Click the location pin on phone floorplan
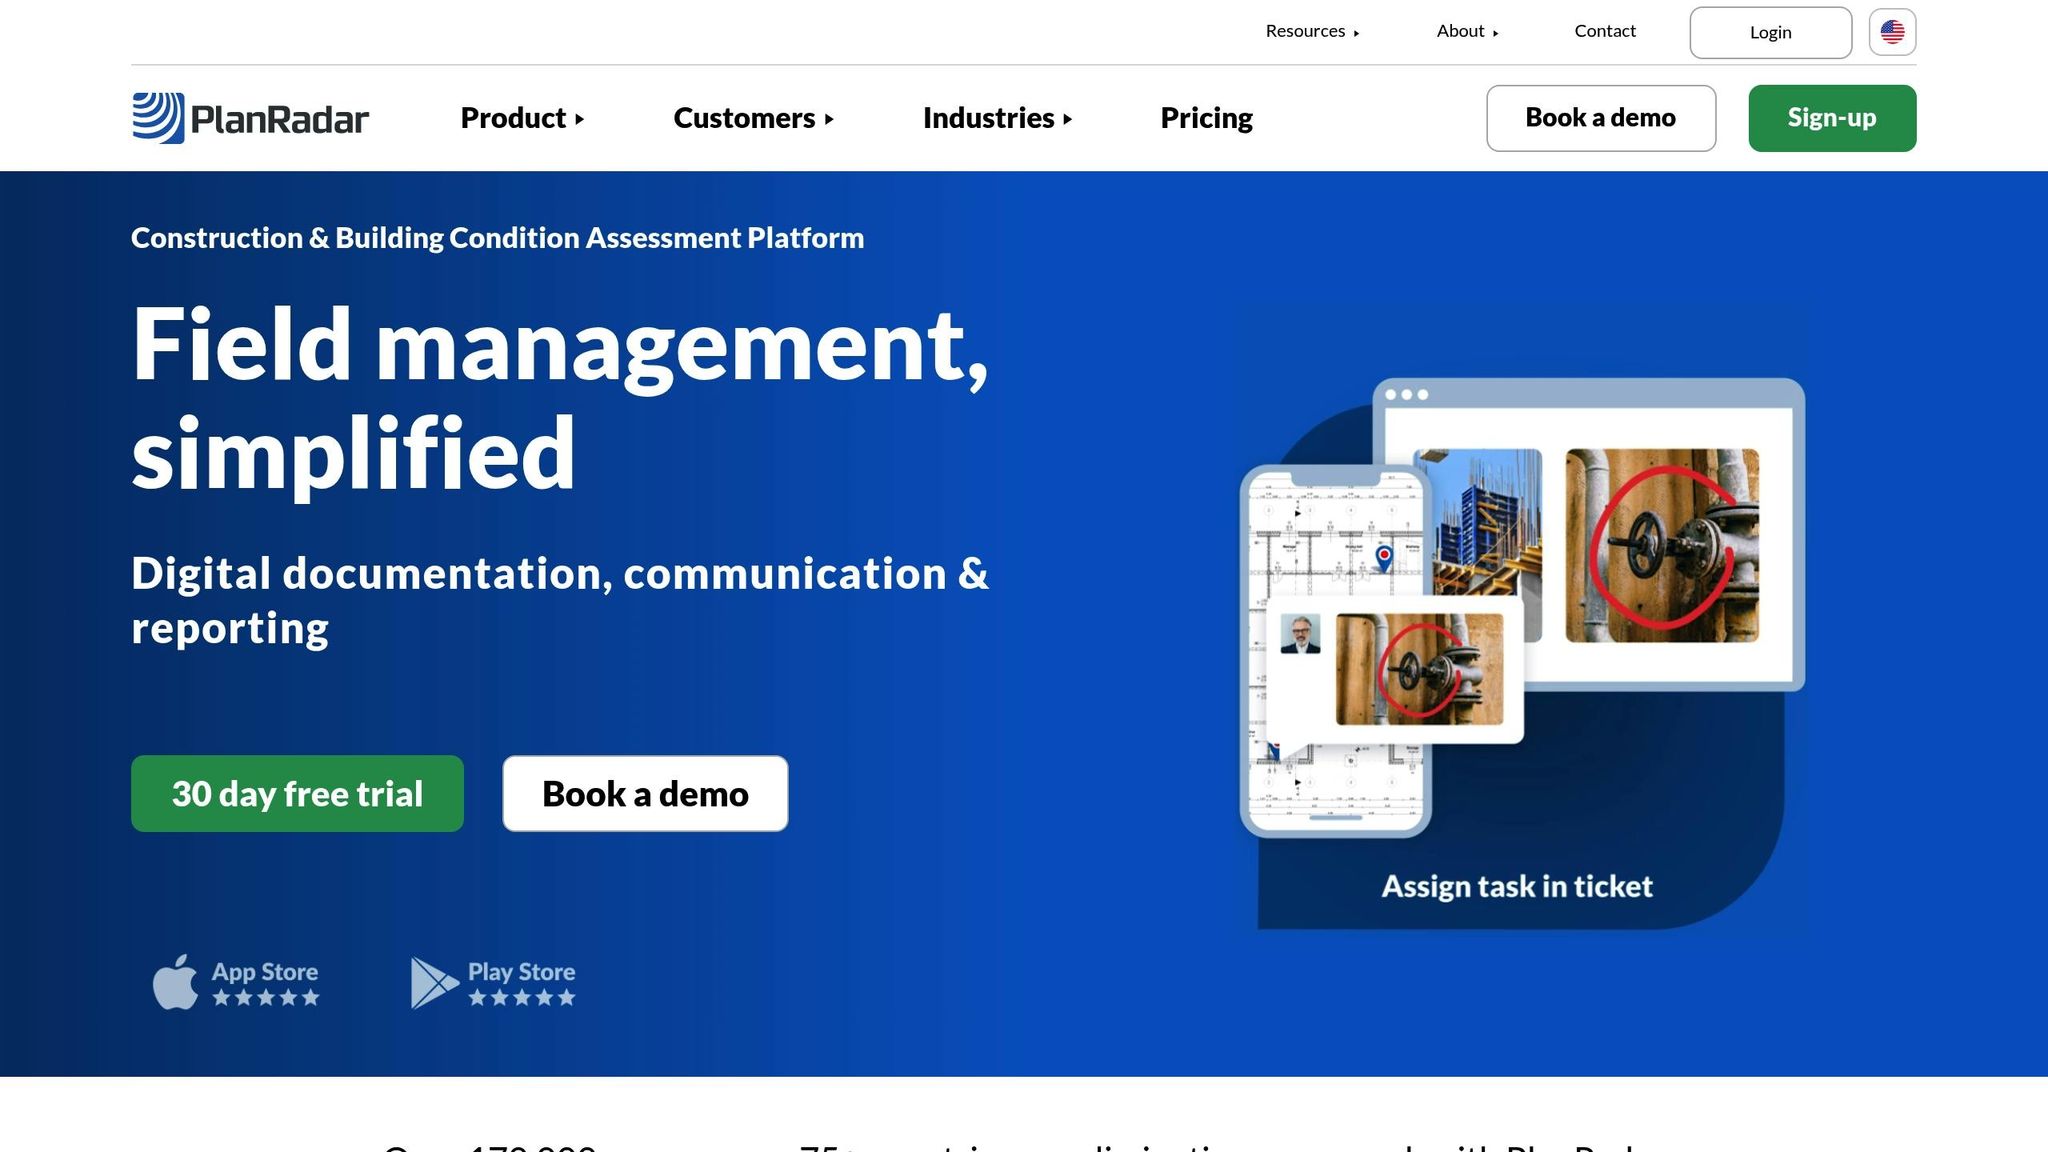Viewport: 2048px width, 1152px height. tap(1384, 557)
